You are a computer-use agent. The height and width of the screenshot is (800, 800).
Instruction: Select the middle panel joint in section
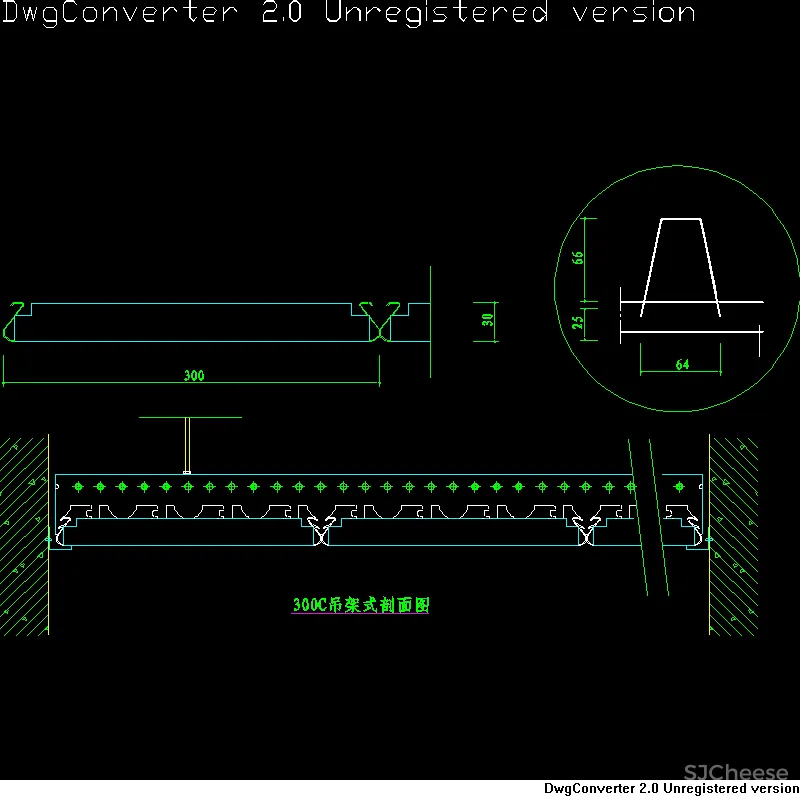click(321, 530)
